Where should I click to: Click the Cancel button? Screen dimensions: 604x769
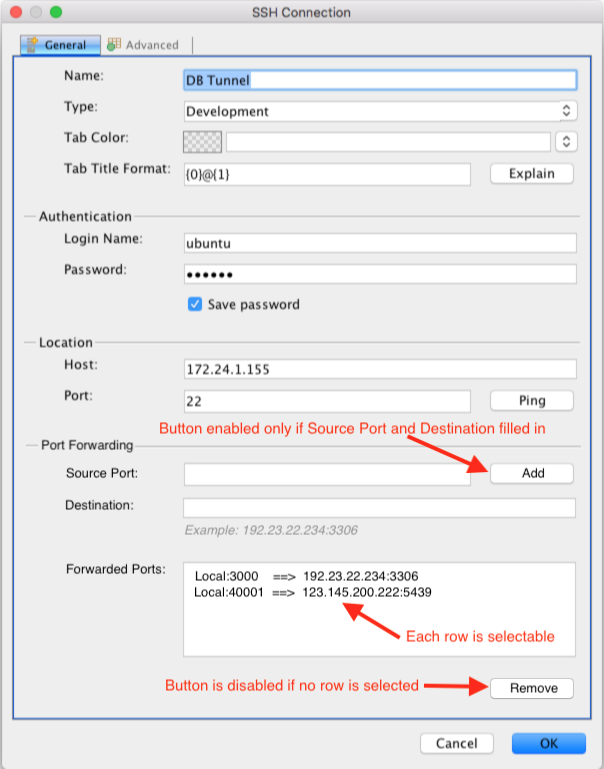pyautogui.click(x=456, y=743)
